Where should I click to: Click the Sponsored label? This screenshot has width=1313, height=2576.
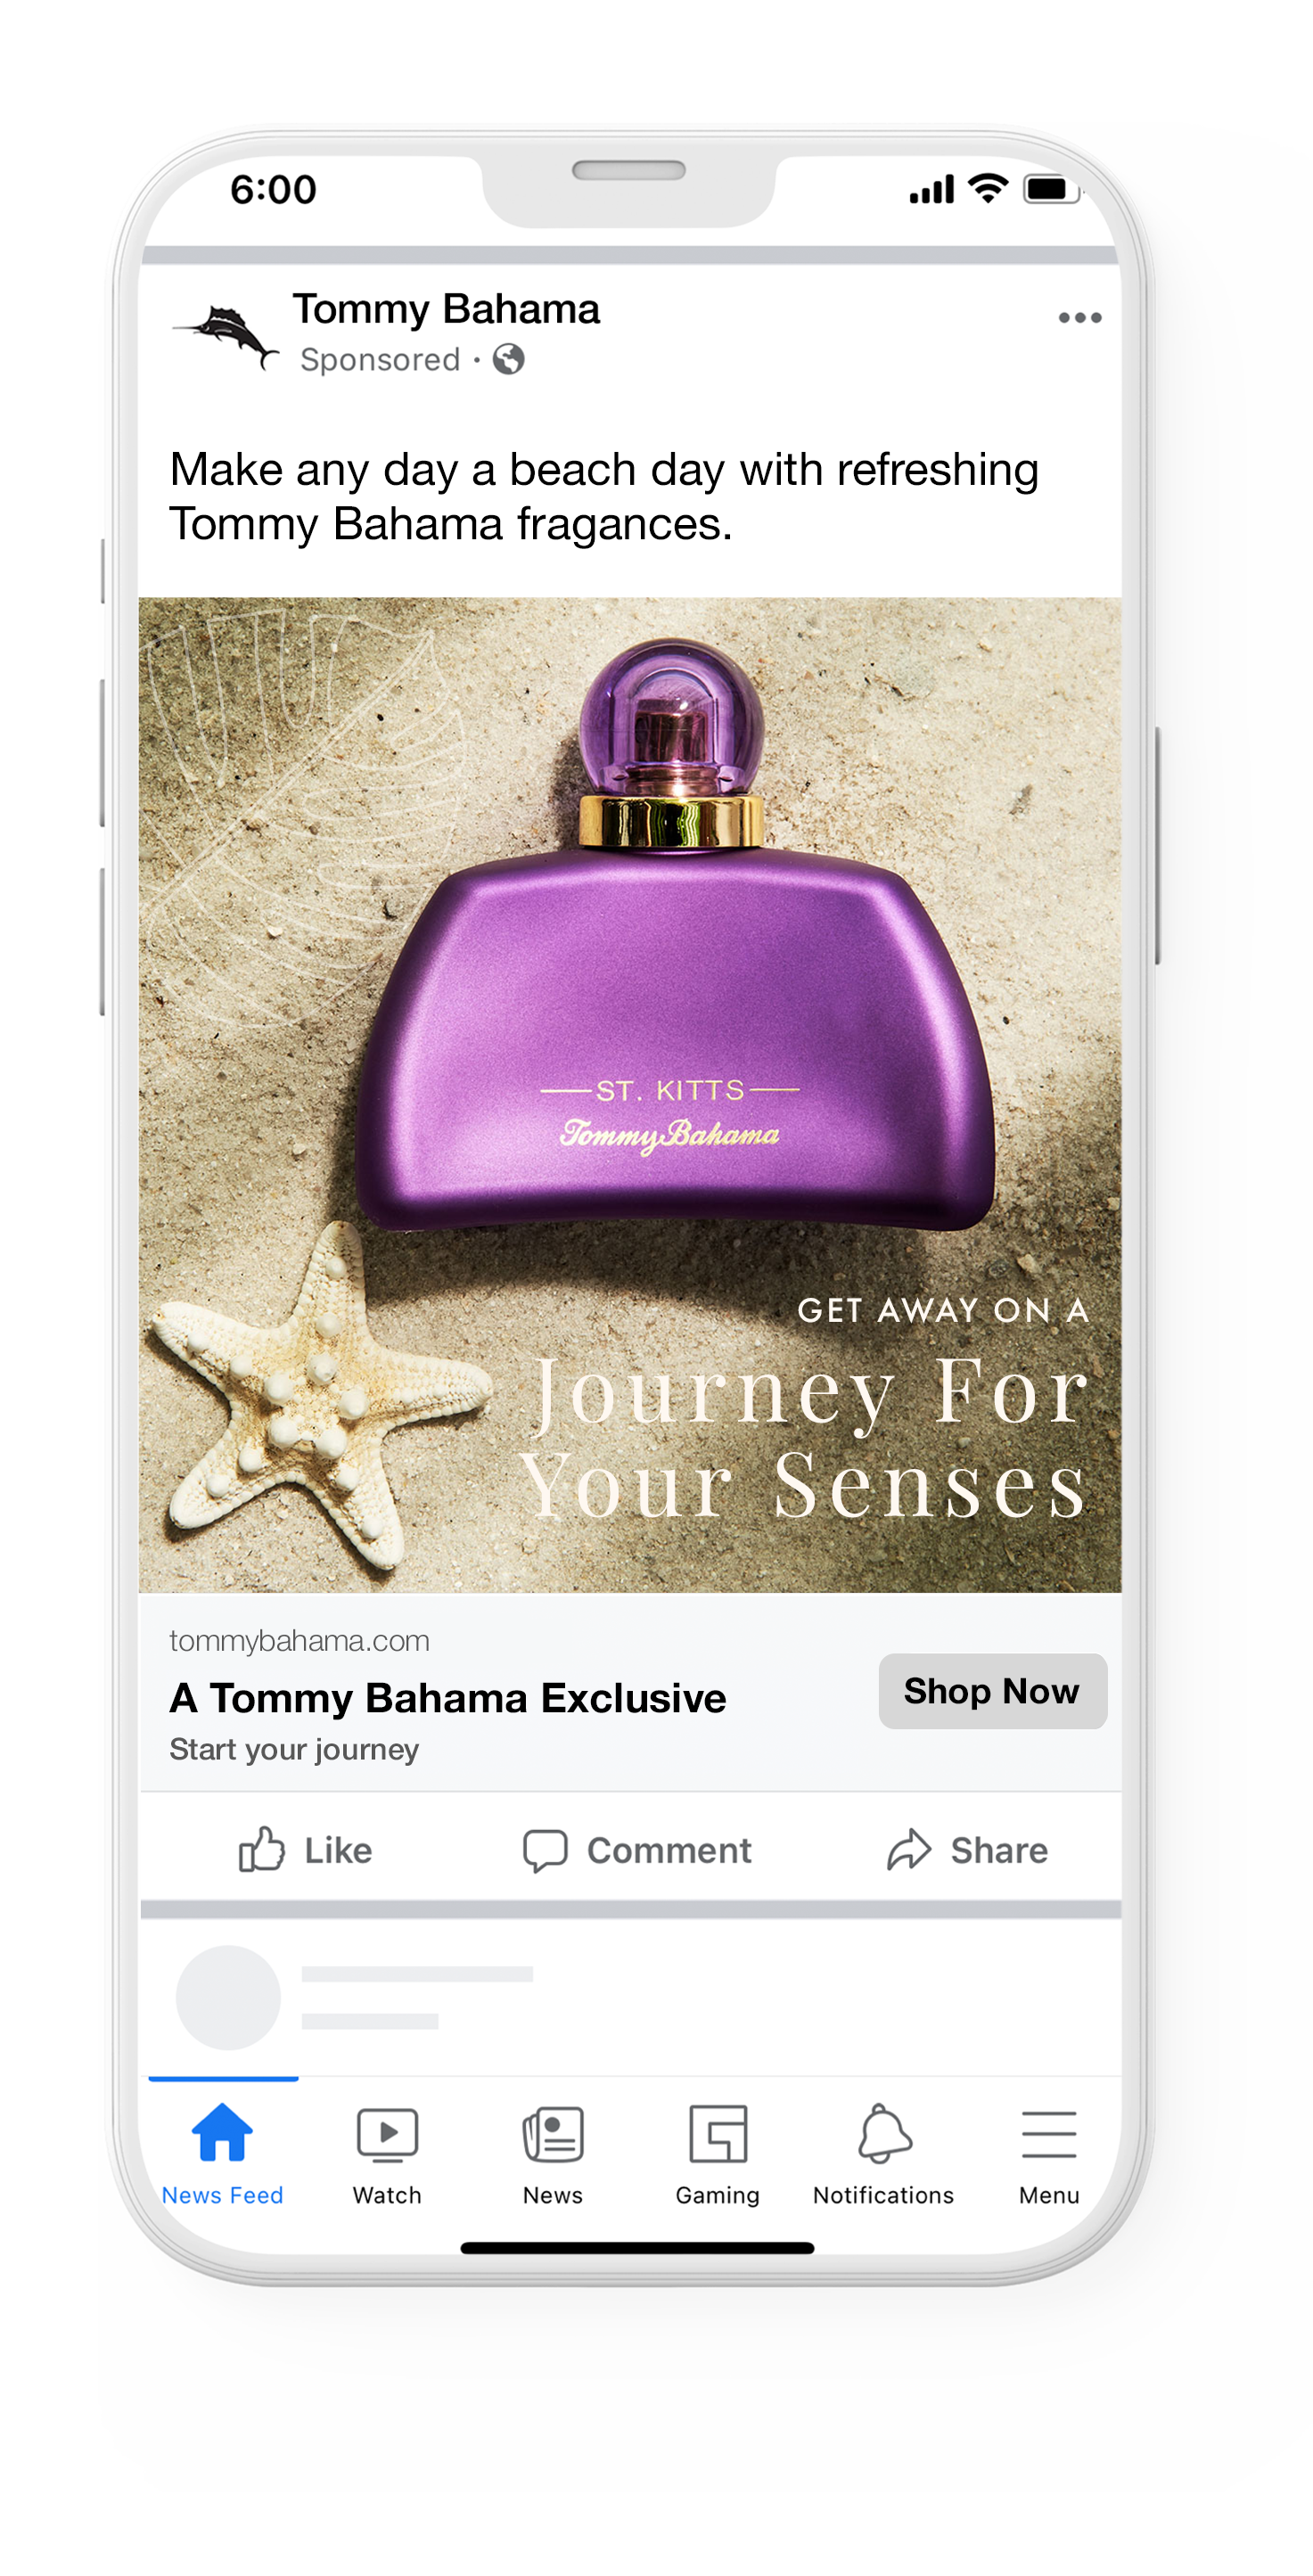pos(380,359)
